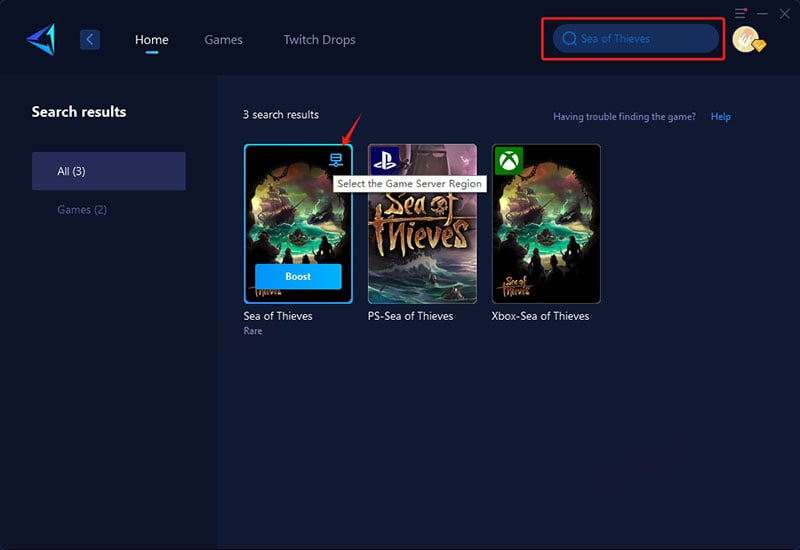
Task: Click the PS-Sea of Thieves title text
Action: pos(411,316)
